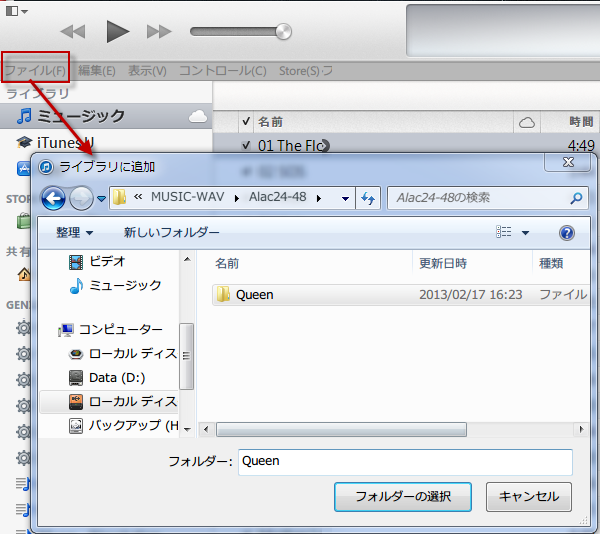This screenshot has height=534, width=600.
Task: Open the 整理 dropdown menu
Action: 74,233
